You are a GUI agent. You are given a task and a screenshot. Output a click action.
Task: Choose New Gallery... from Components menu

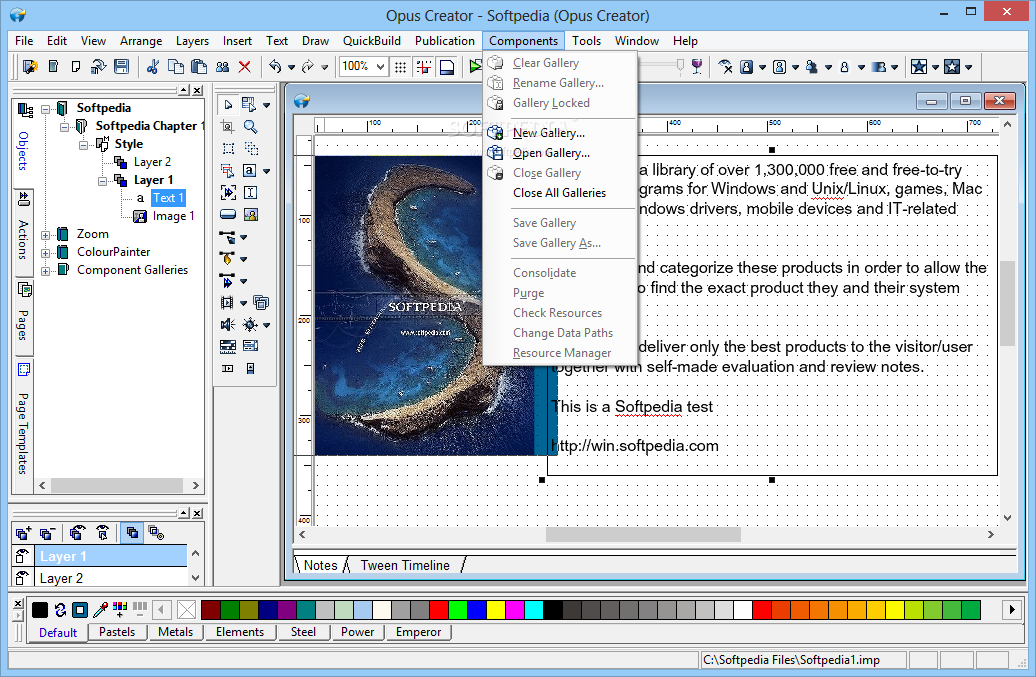tap(560, 133)
